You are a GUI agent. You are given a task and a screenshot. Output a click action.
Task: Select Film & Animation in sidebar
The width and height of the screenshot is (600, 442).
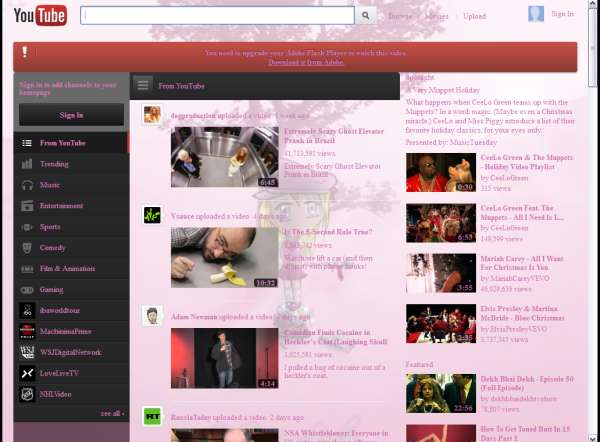pos(71,268)
